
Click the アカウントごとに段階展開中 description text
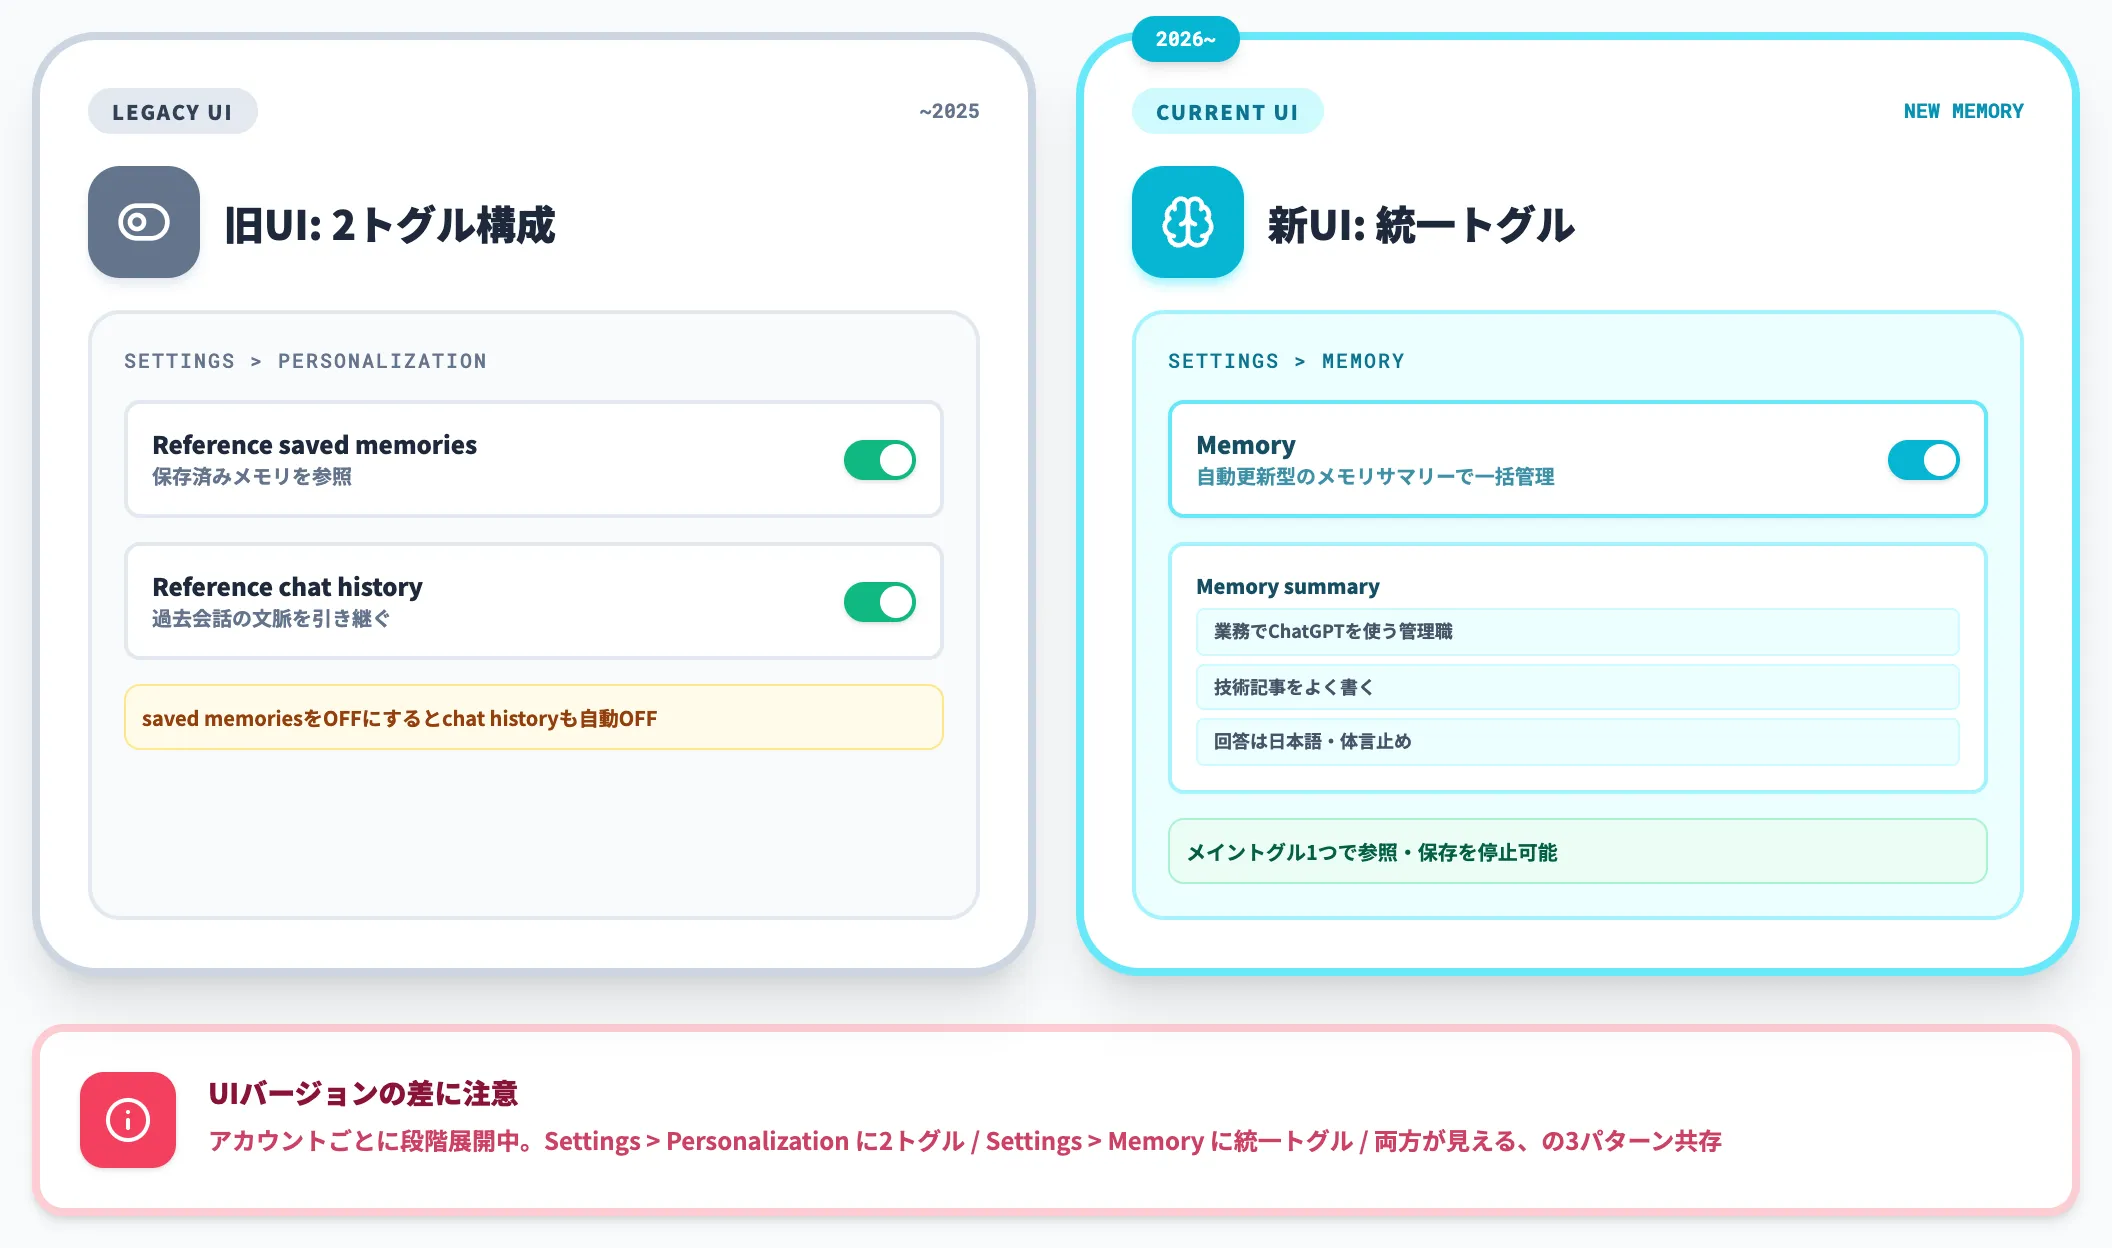tap(965, 1141)
